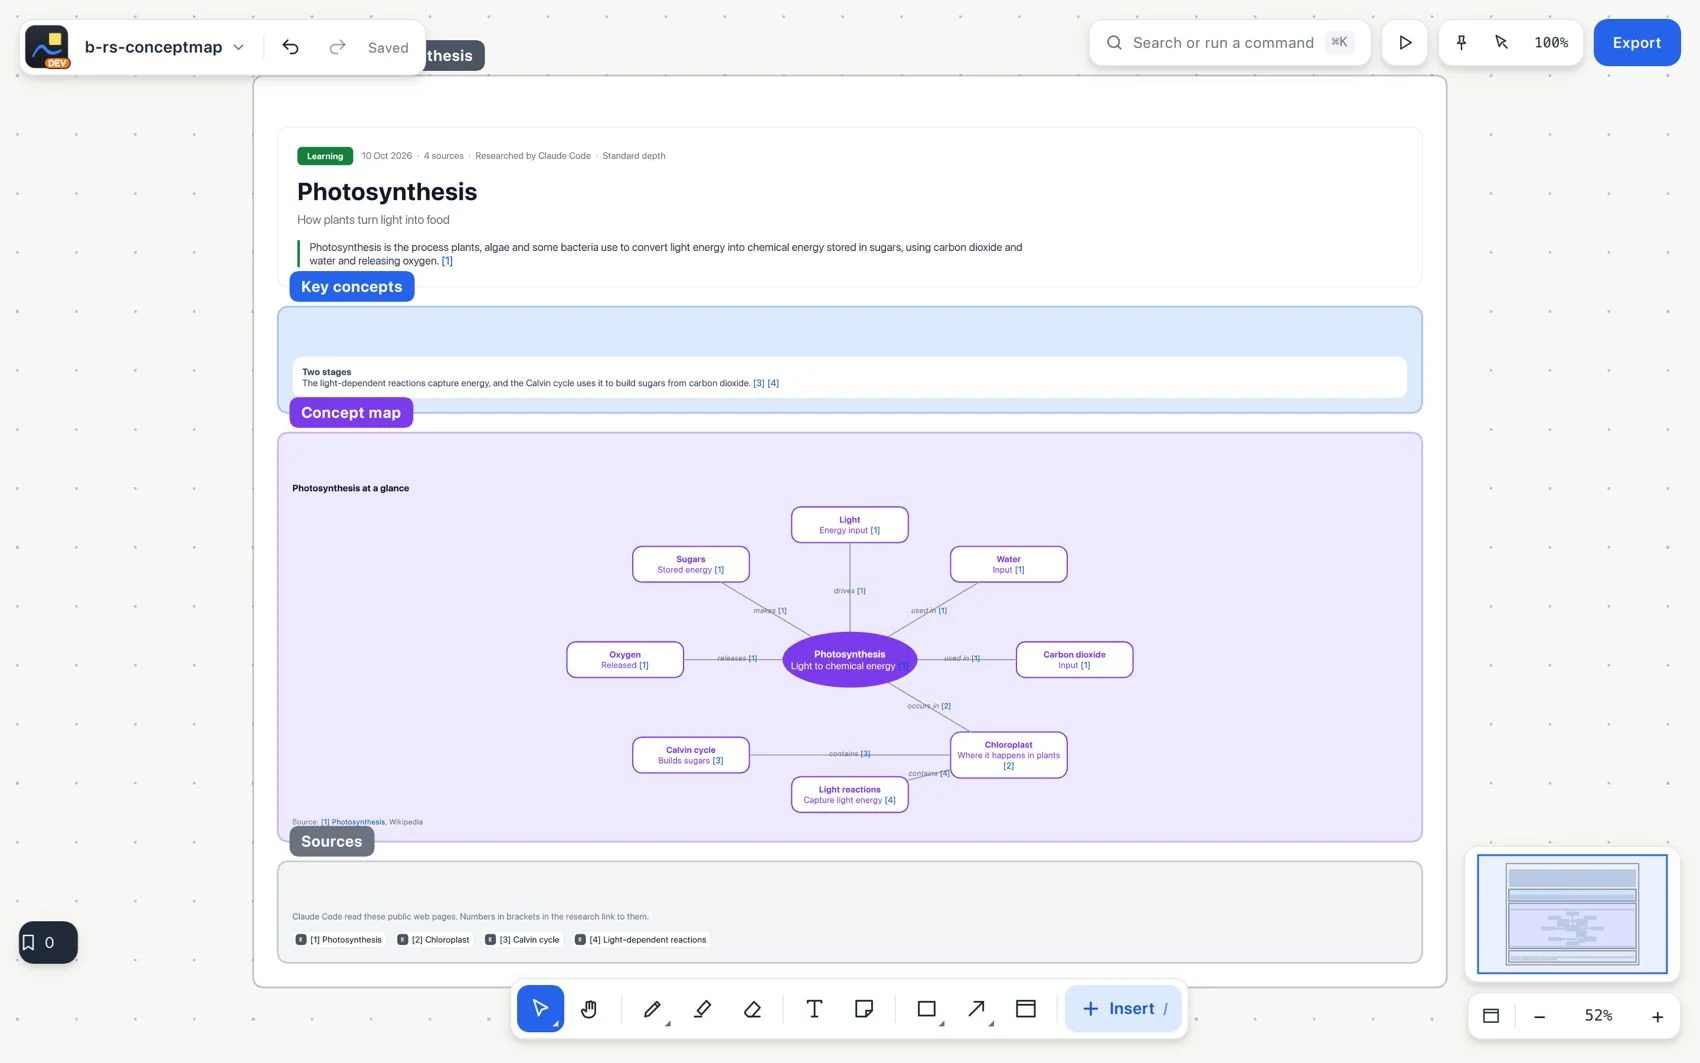Click the app logo with DEV badge
This screenshot has width=1700, height=1063.
[x=47, y=47]
